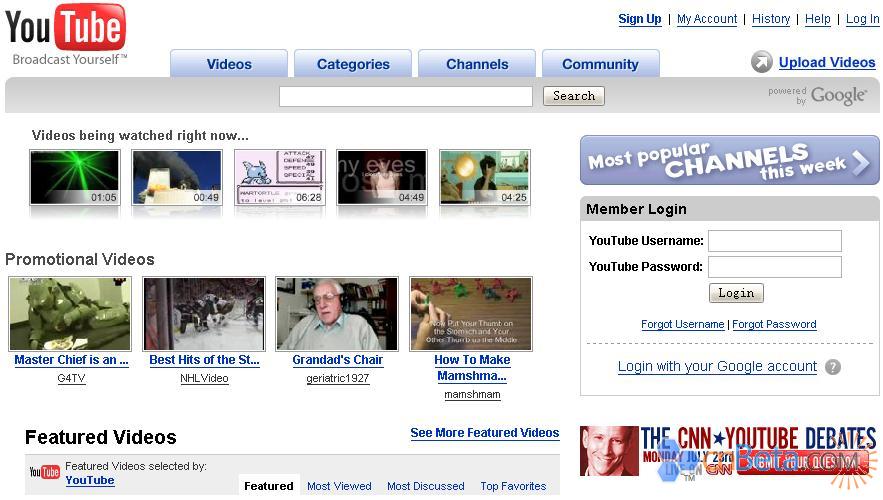Screen dimensions: 883x500
Task: Click the Log In link
Action: pyautogui.click(x=862, y=19)
